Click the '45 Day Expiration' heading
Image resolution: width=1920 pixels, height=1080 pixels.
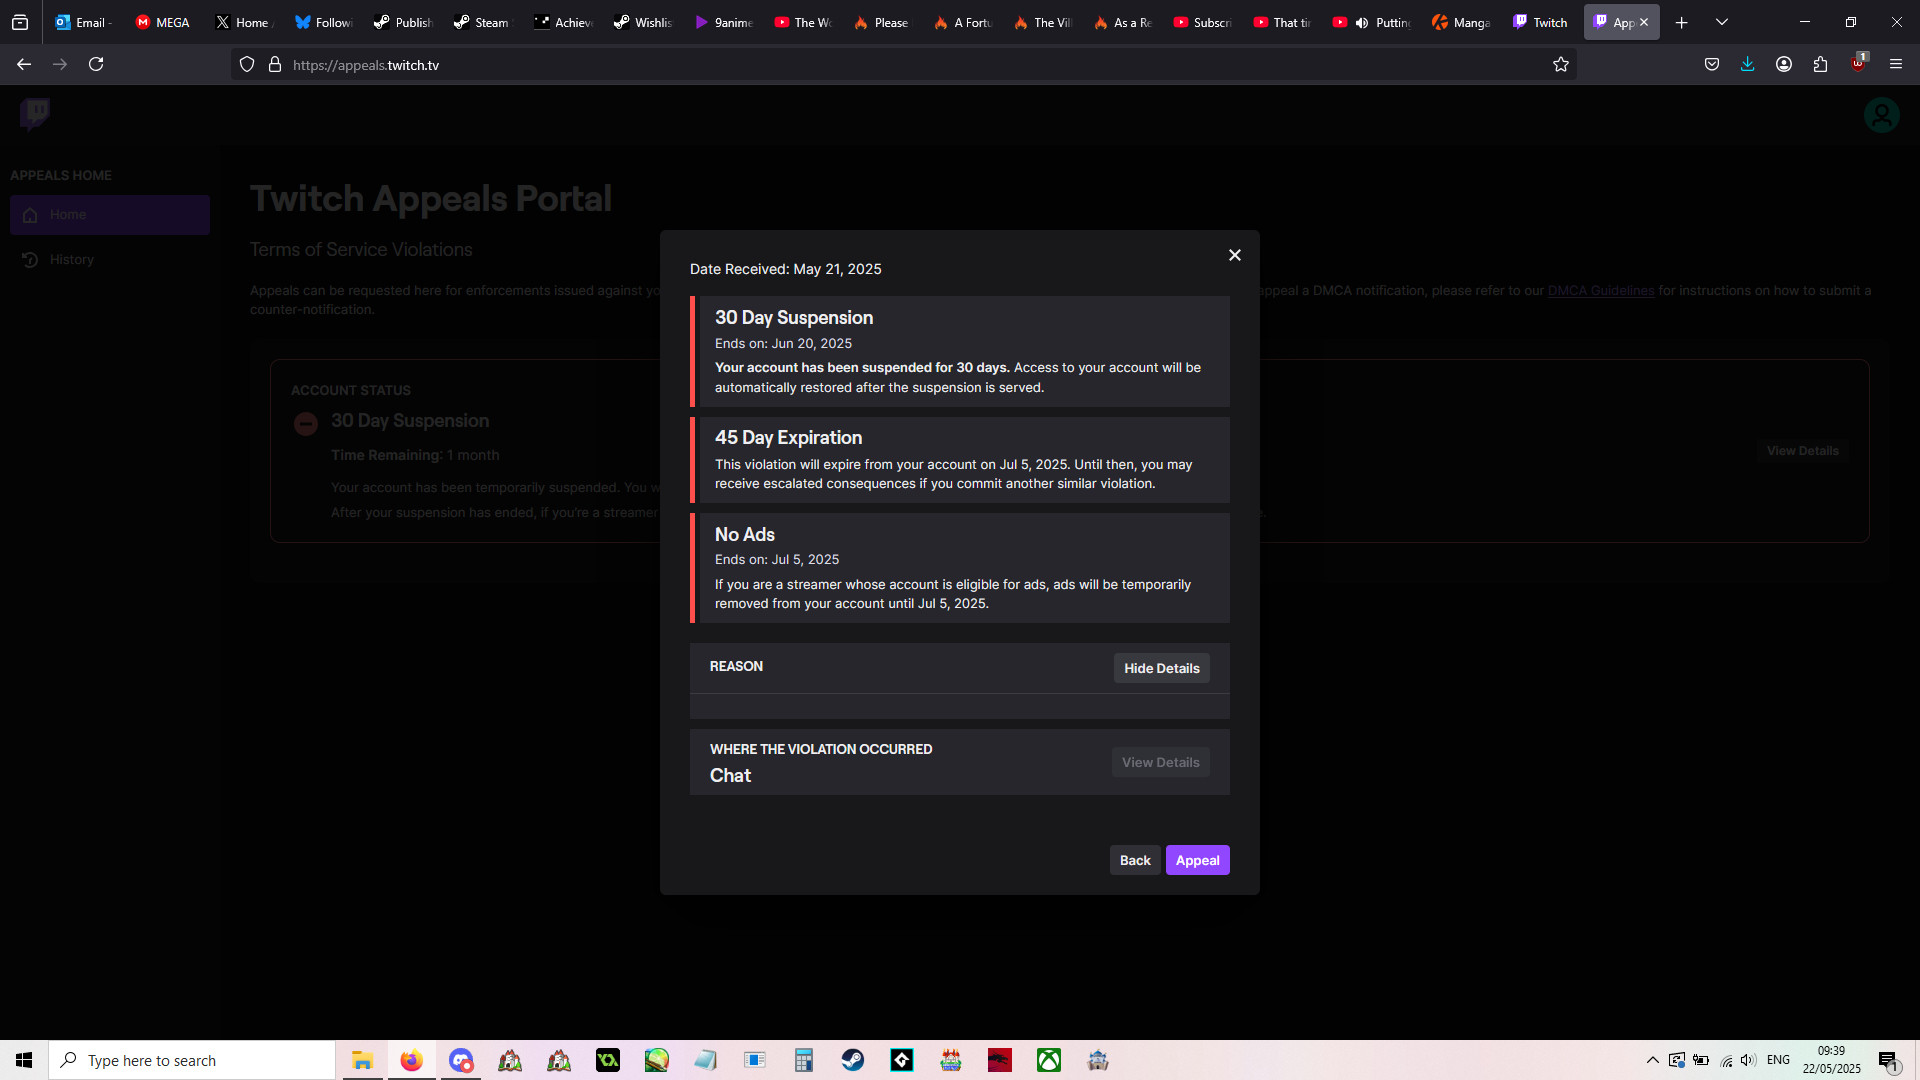point(788,438)
